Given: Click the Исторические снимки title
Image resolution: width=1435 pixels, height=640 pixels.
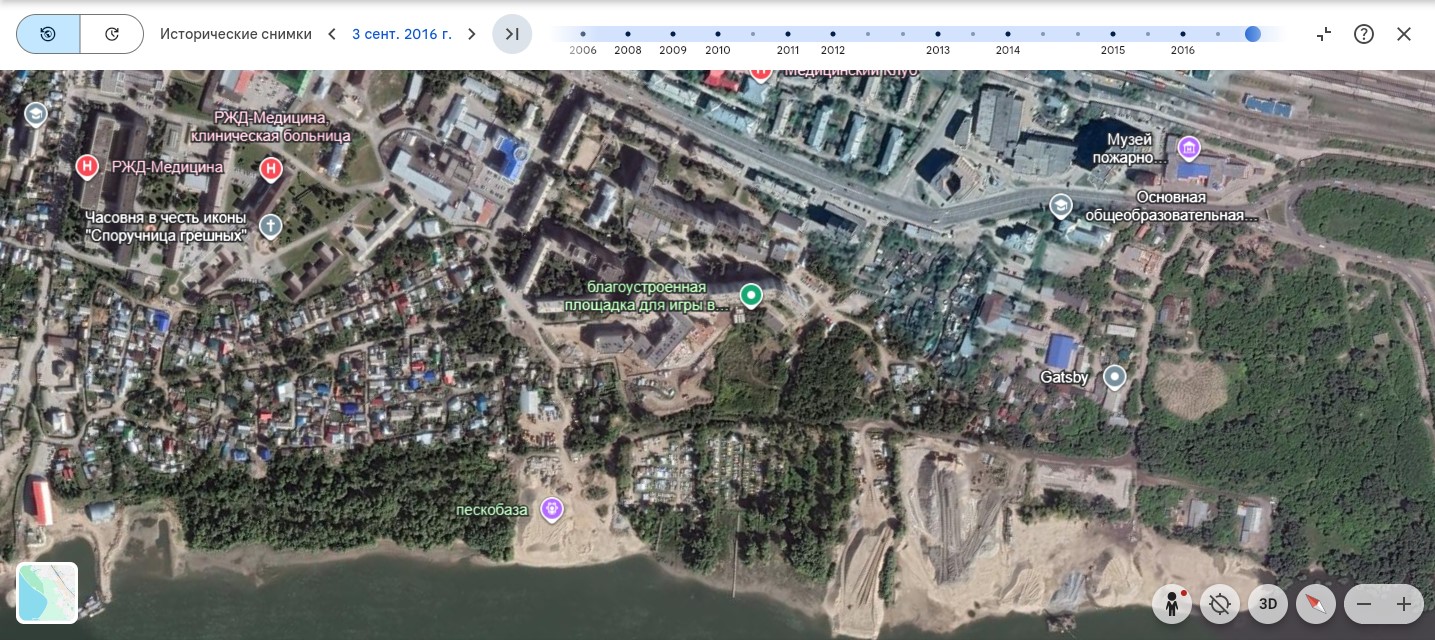Looking at the screenshot, I should (236, 34).
